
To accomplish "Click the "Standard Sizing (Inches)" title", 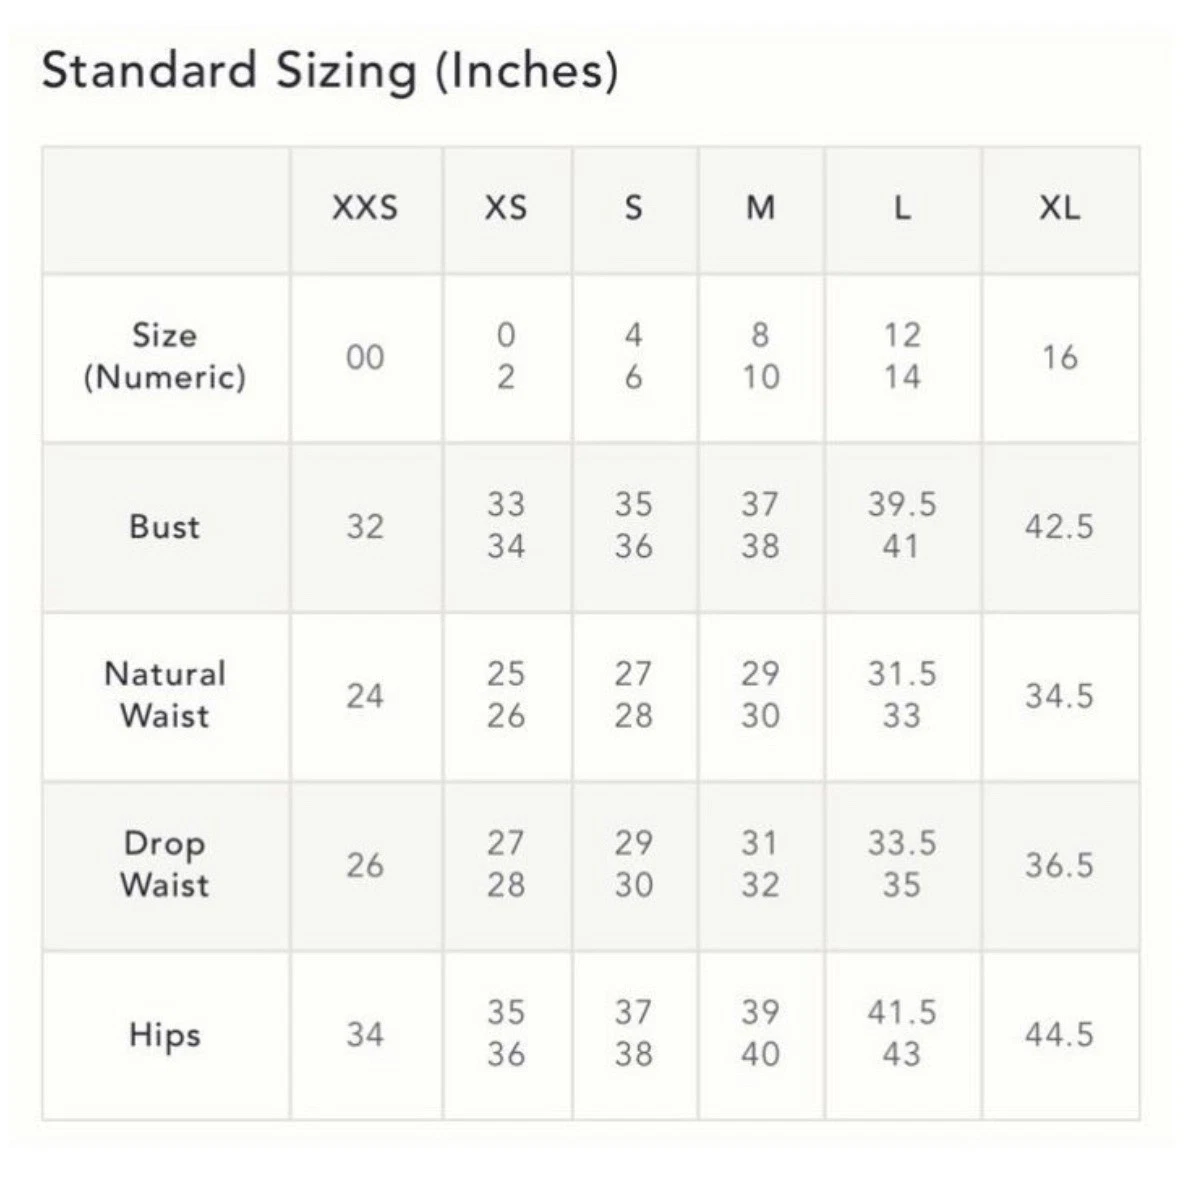I will pos(329,72).
